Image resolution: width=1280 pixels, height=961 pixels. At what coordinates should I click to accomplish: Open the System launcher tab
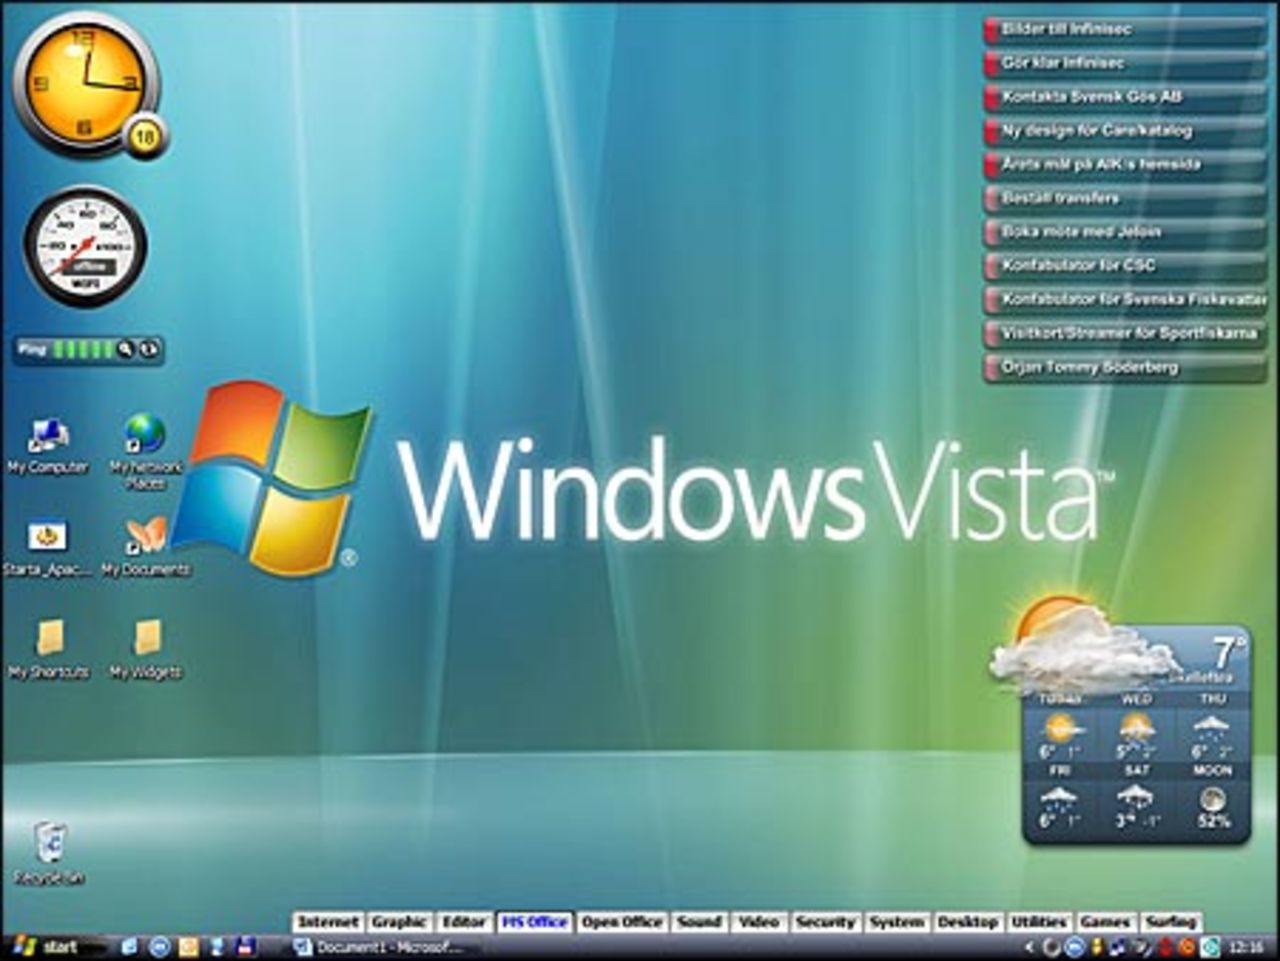897,922
